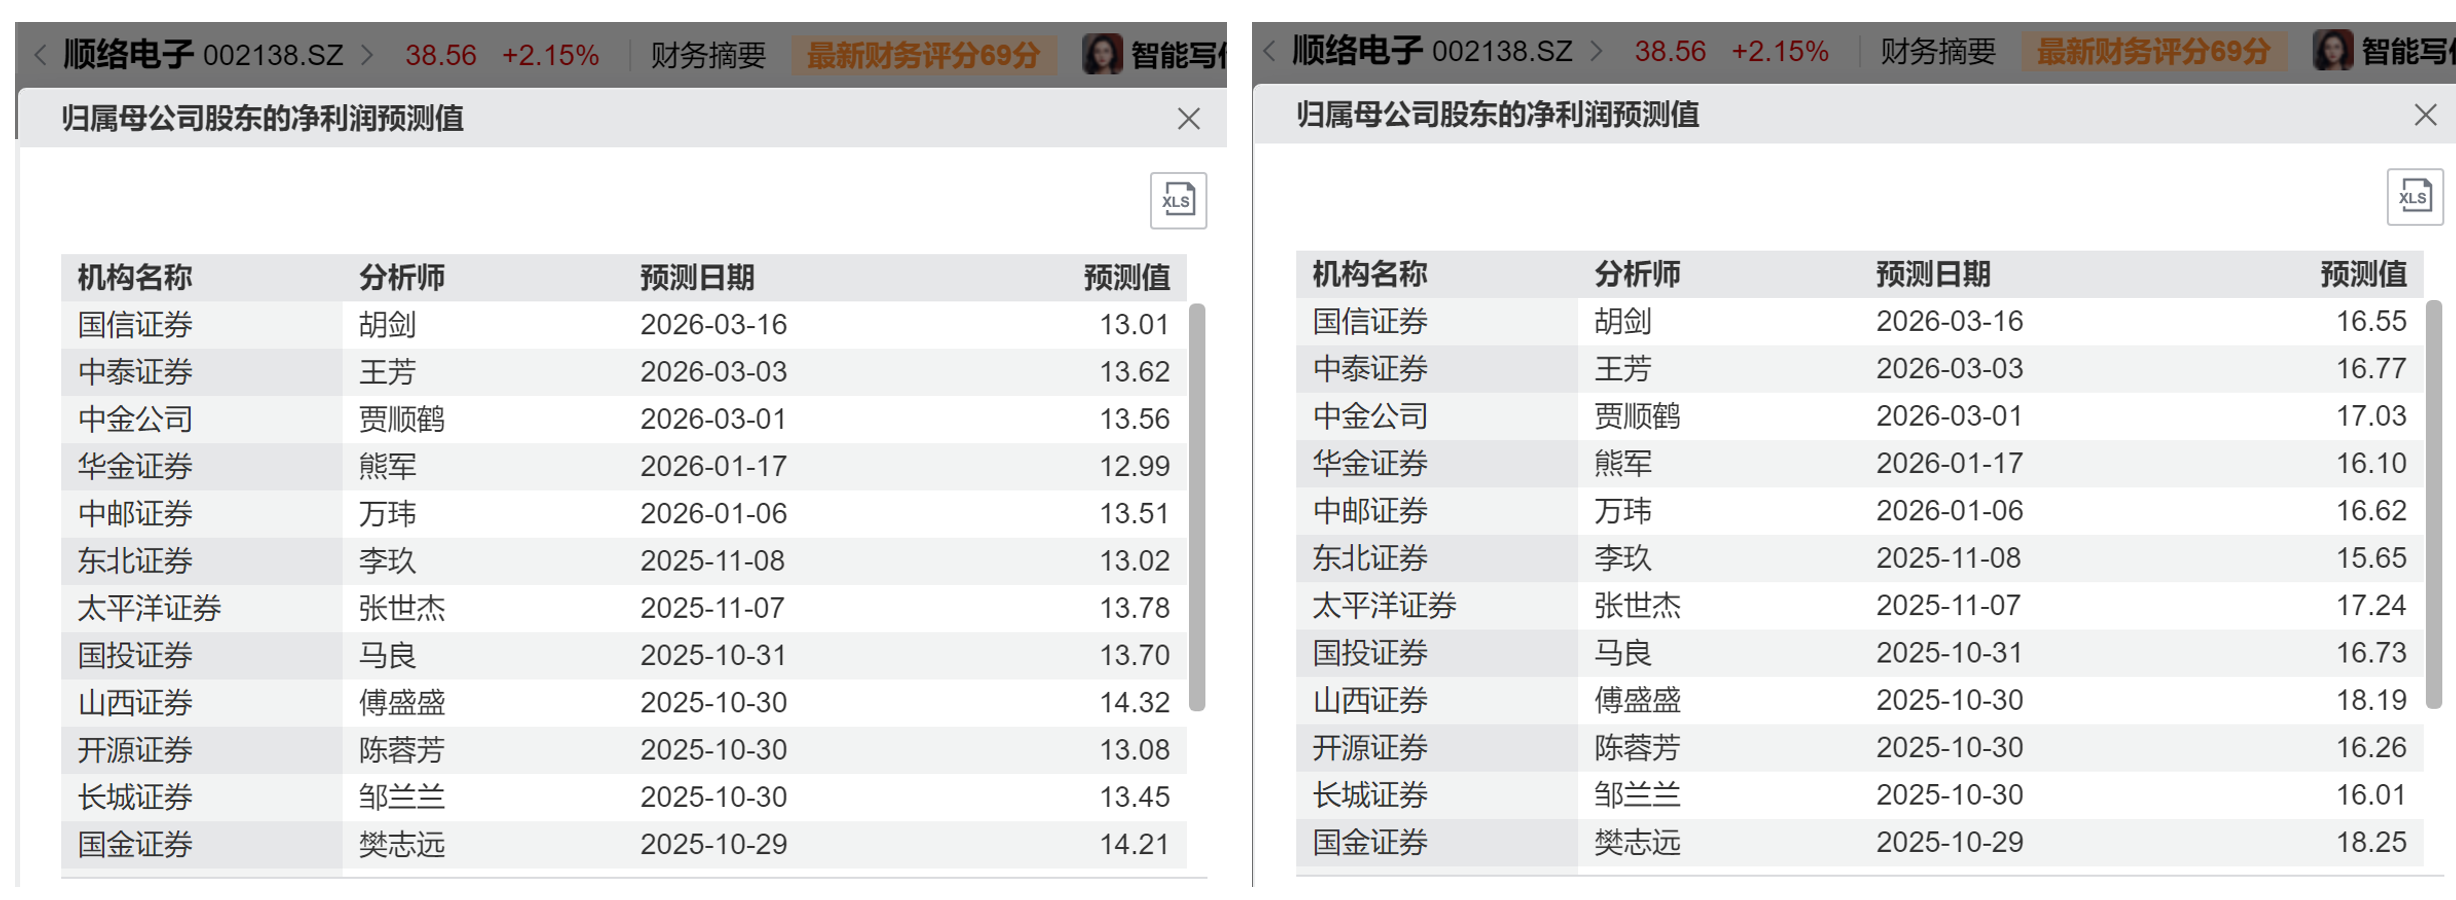Click 华金证券 in the right table
Viewport: 2456px width, 900px height.
click(1370, 463)
